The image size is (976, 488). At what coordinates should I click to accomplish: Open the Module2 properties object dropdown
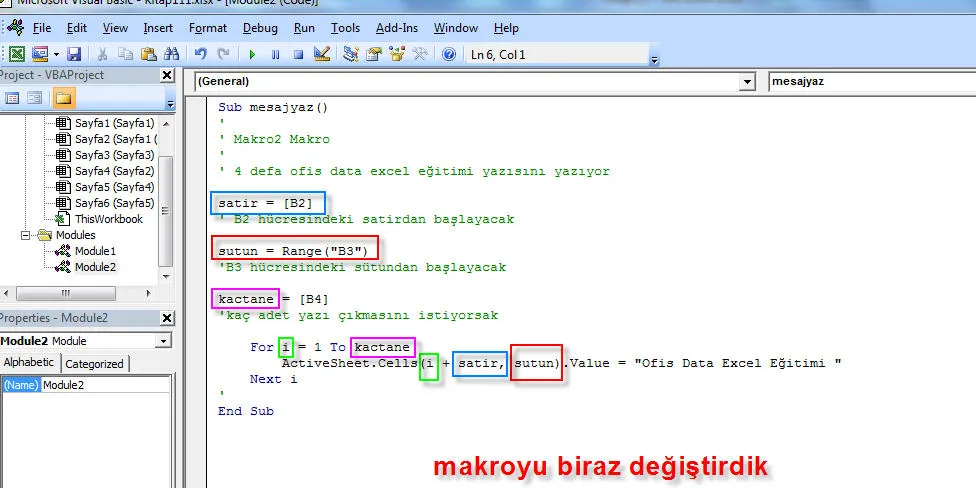tap(163, 341)
